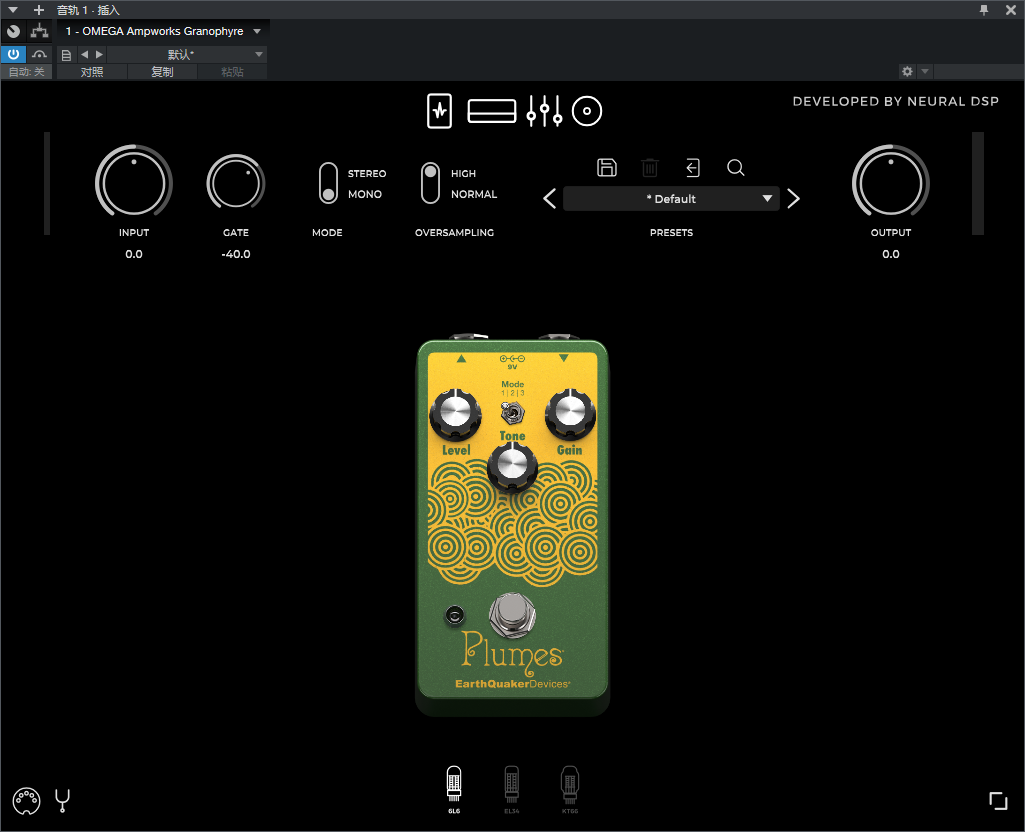Click the 复制 copy button
Viewport: 1025px width, 832px height.
pos(162,72)
